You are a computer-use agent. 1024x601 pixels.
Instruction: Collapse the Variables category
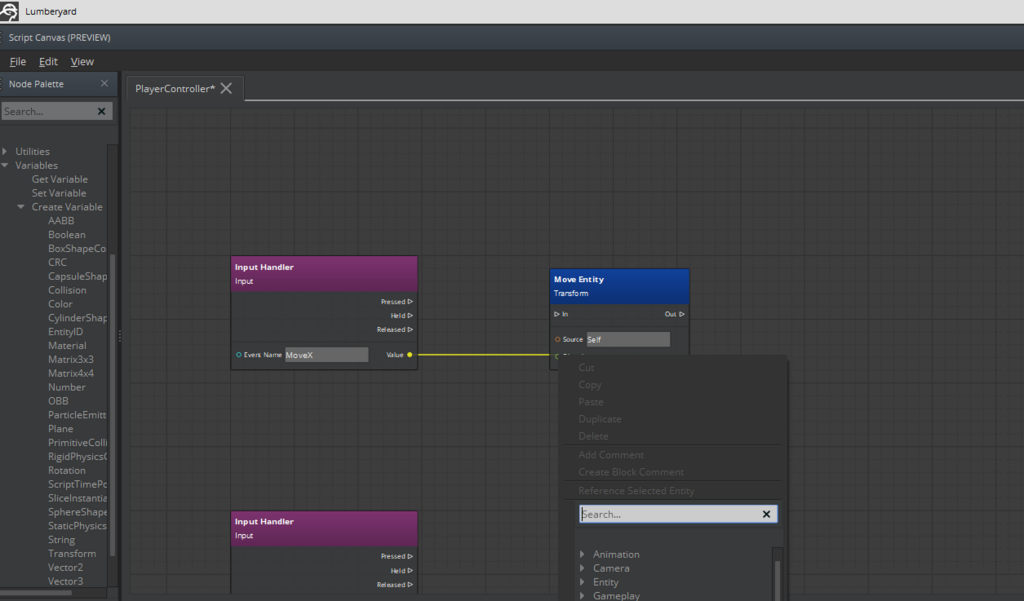5,165
